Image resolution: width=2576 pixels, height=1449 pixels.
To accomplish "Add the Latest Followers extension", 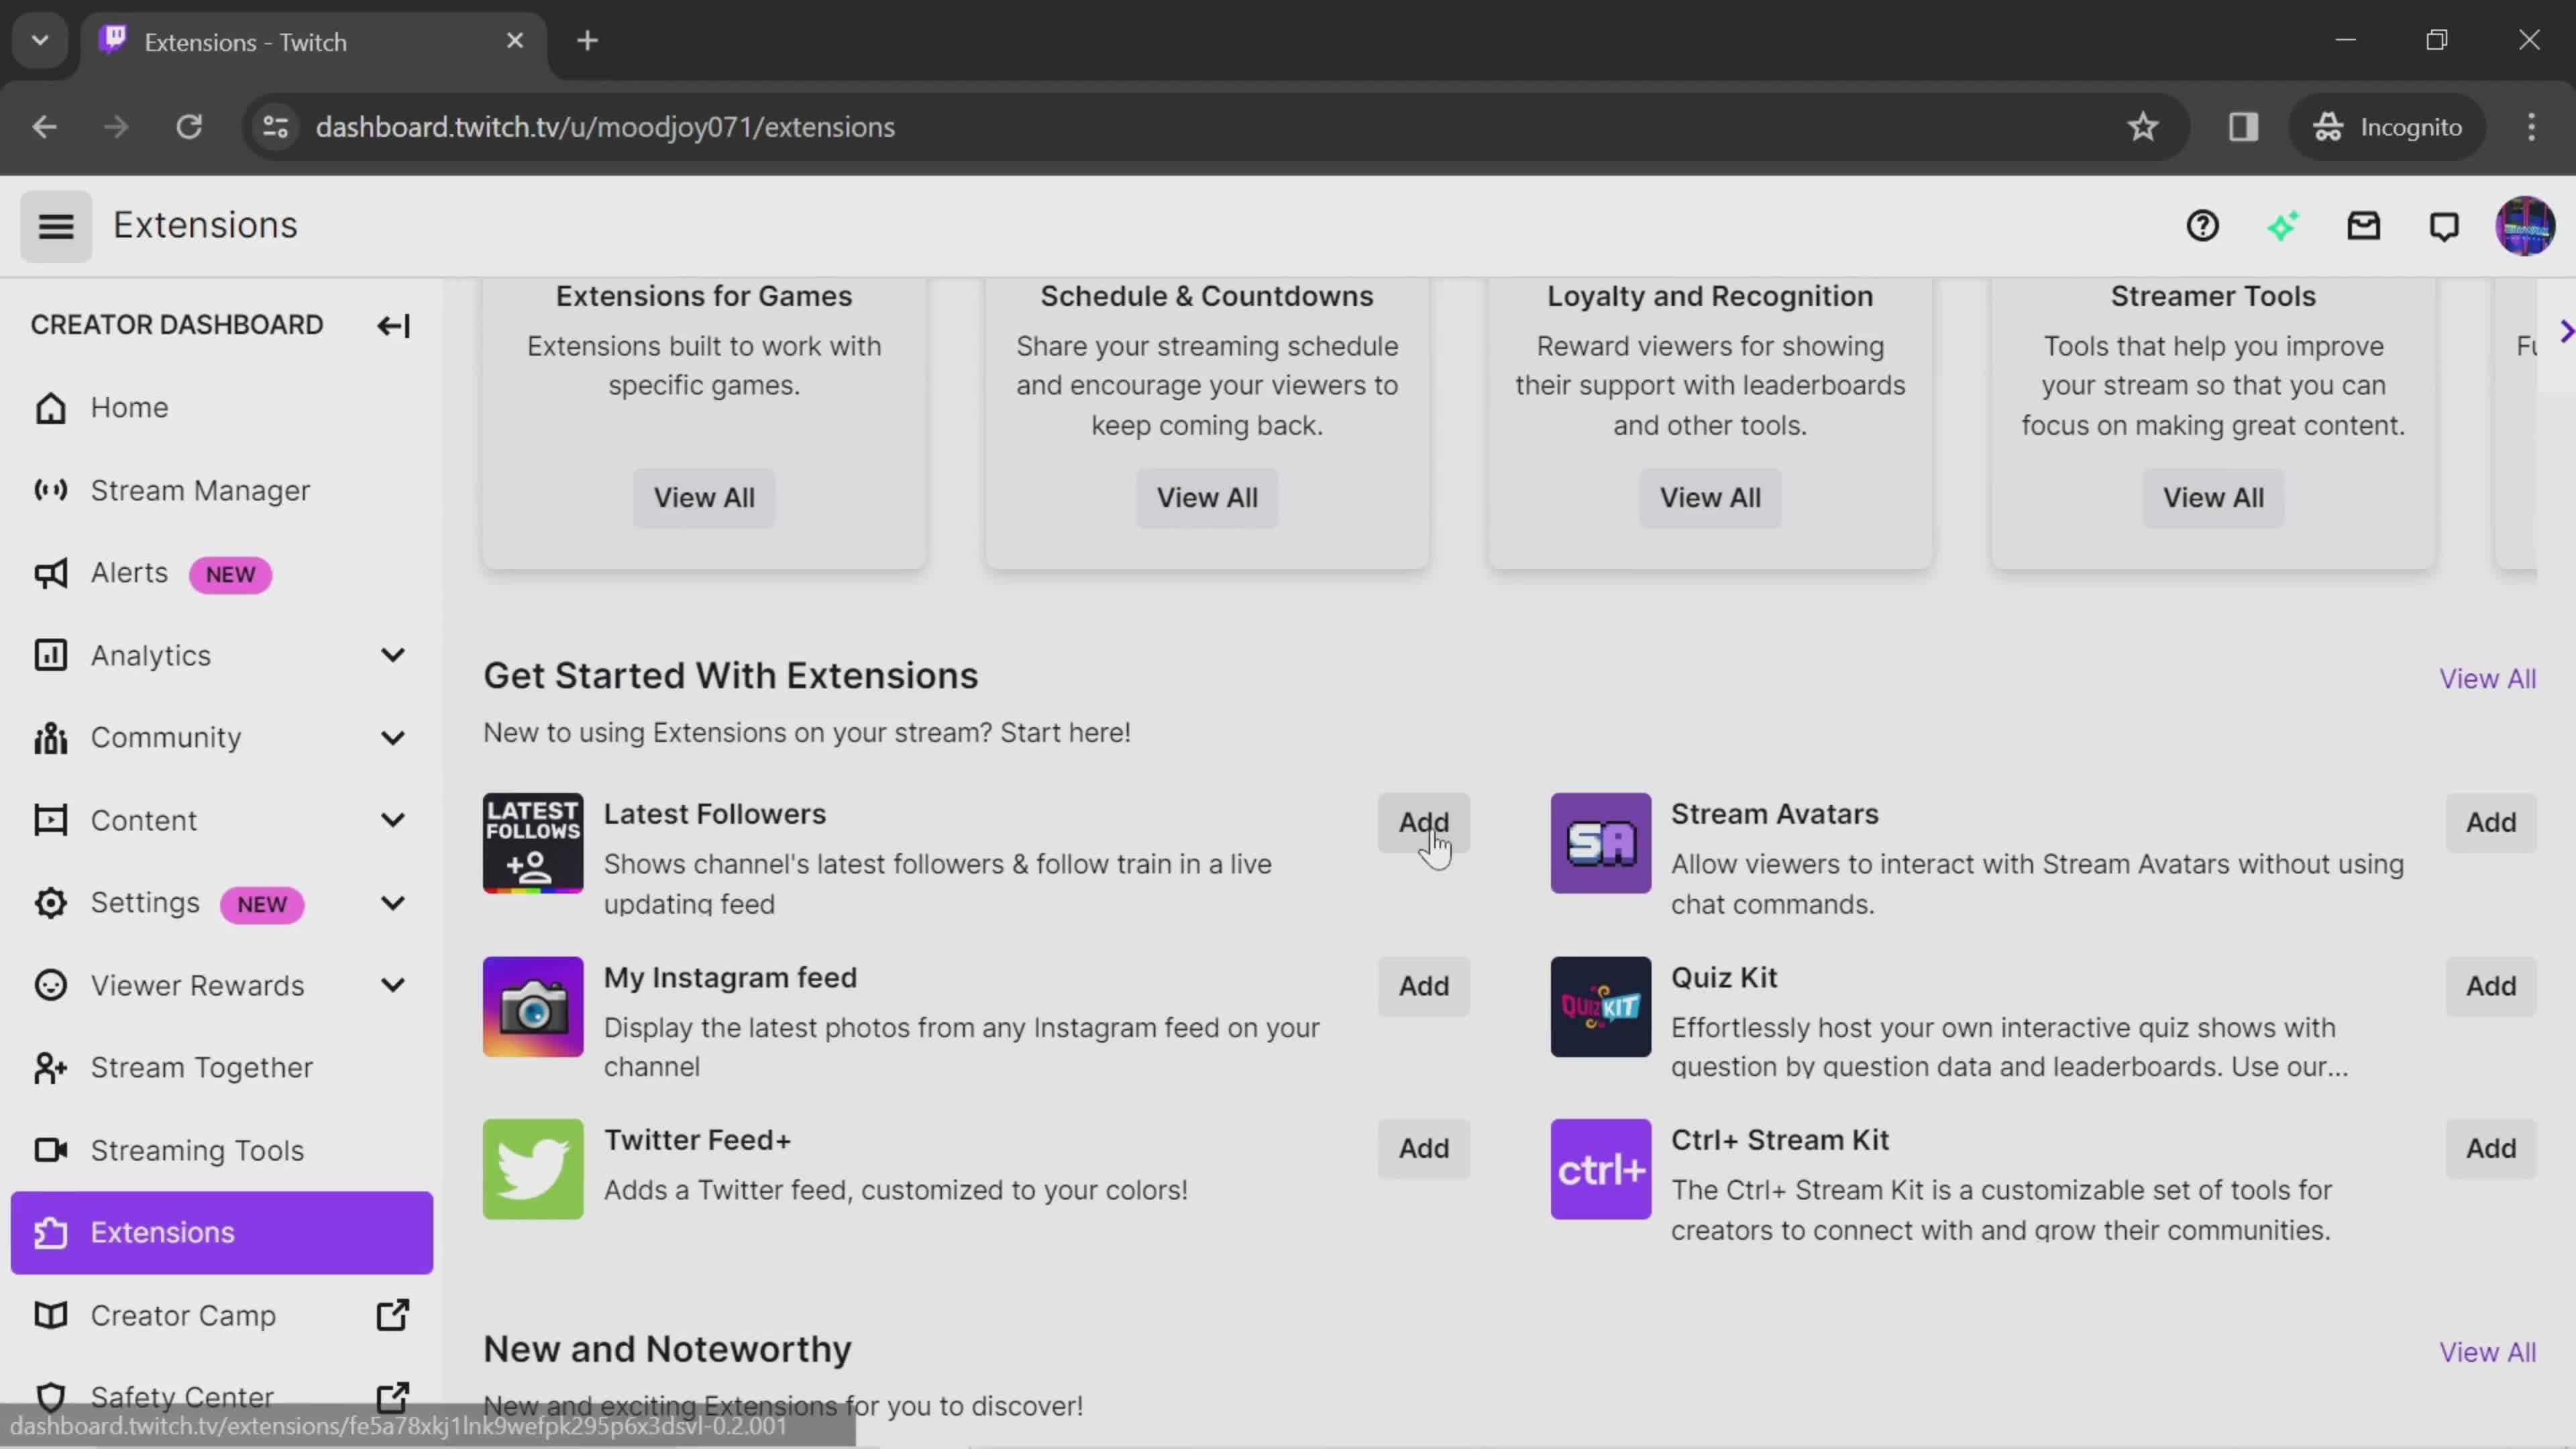I will 1423,823.
